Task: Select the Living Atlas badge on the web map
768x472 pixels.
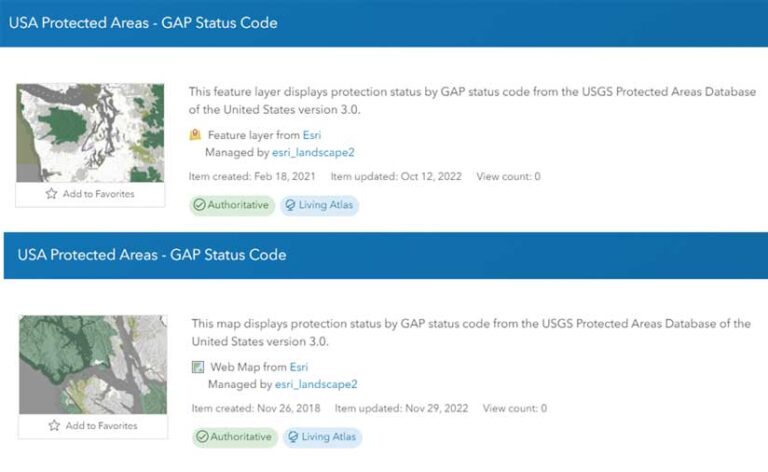Action: tap(322, 437)
